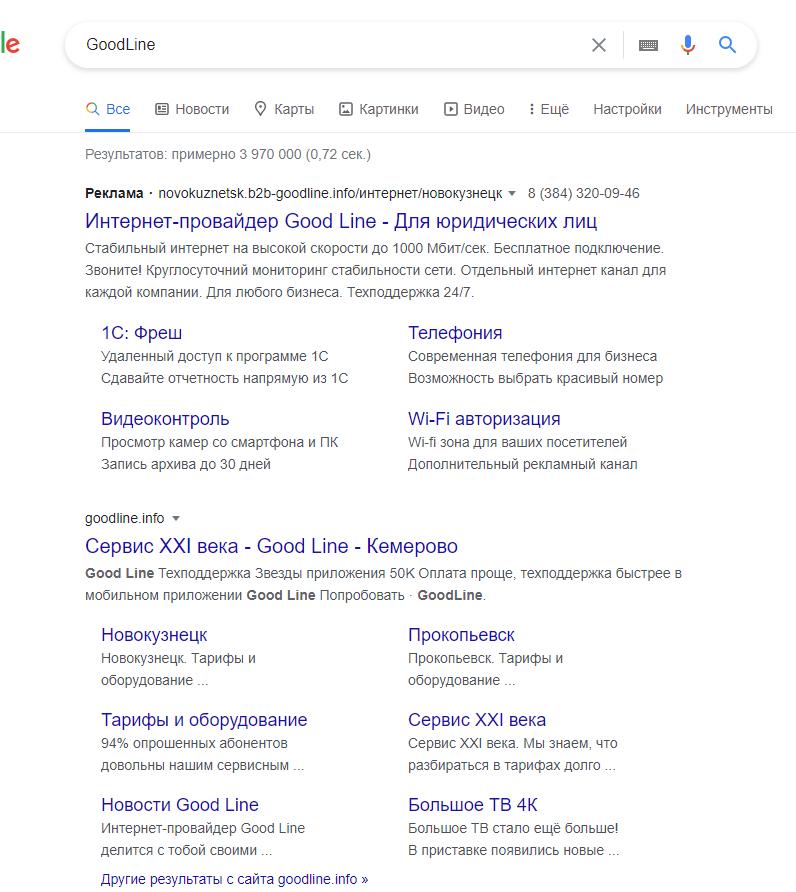The width and height of the screenshot is (796, 892).
Task: Clear the search box with the X icon
Action: [599, 45]
